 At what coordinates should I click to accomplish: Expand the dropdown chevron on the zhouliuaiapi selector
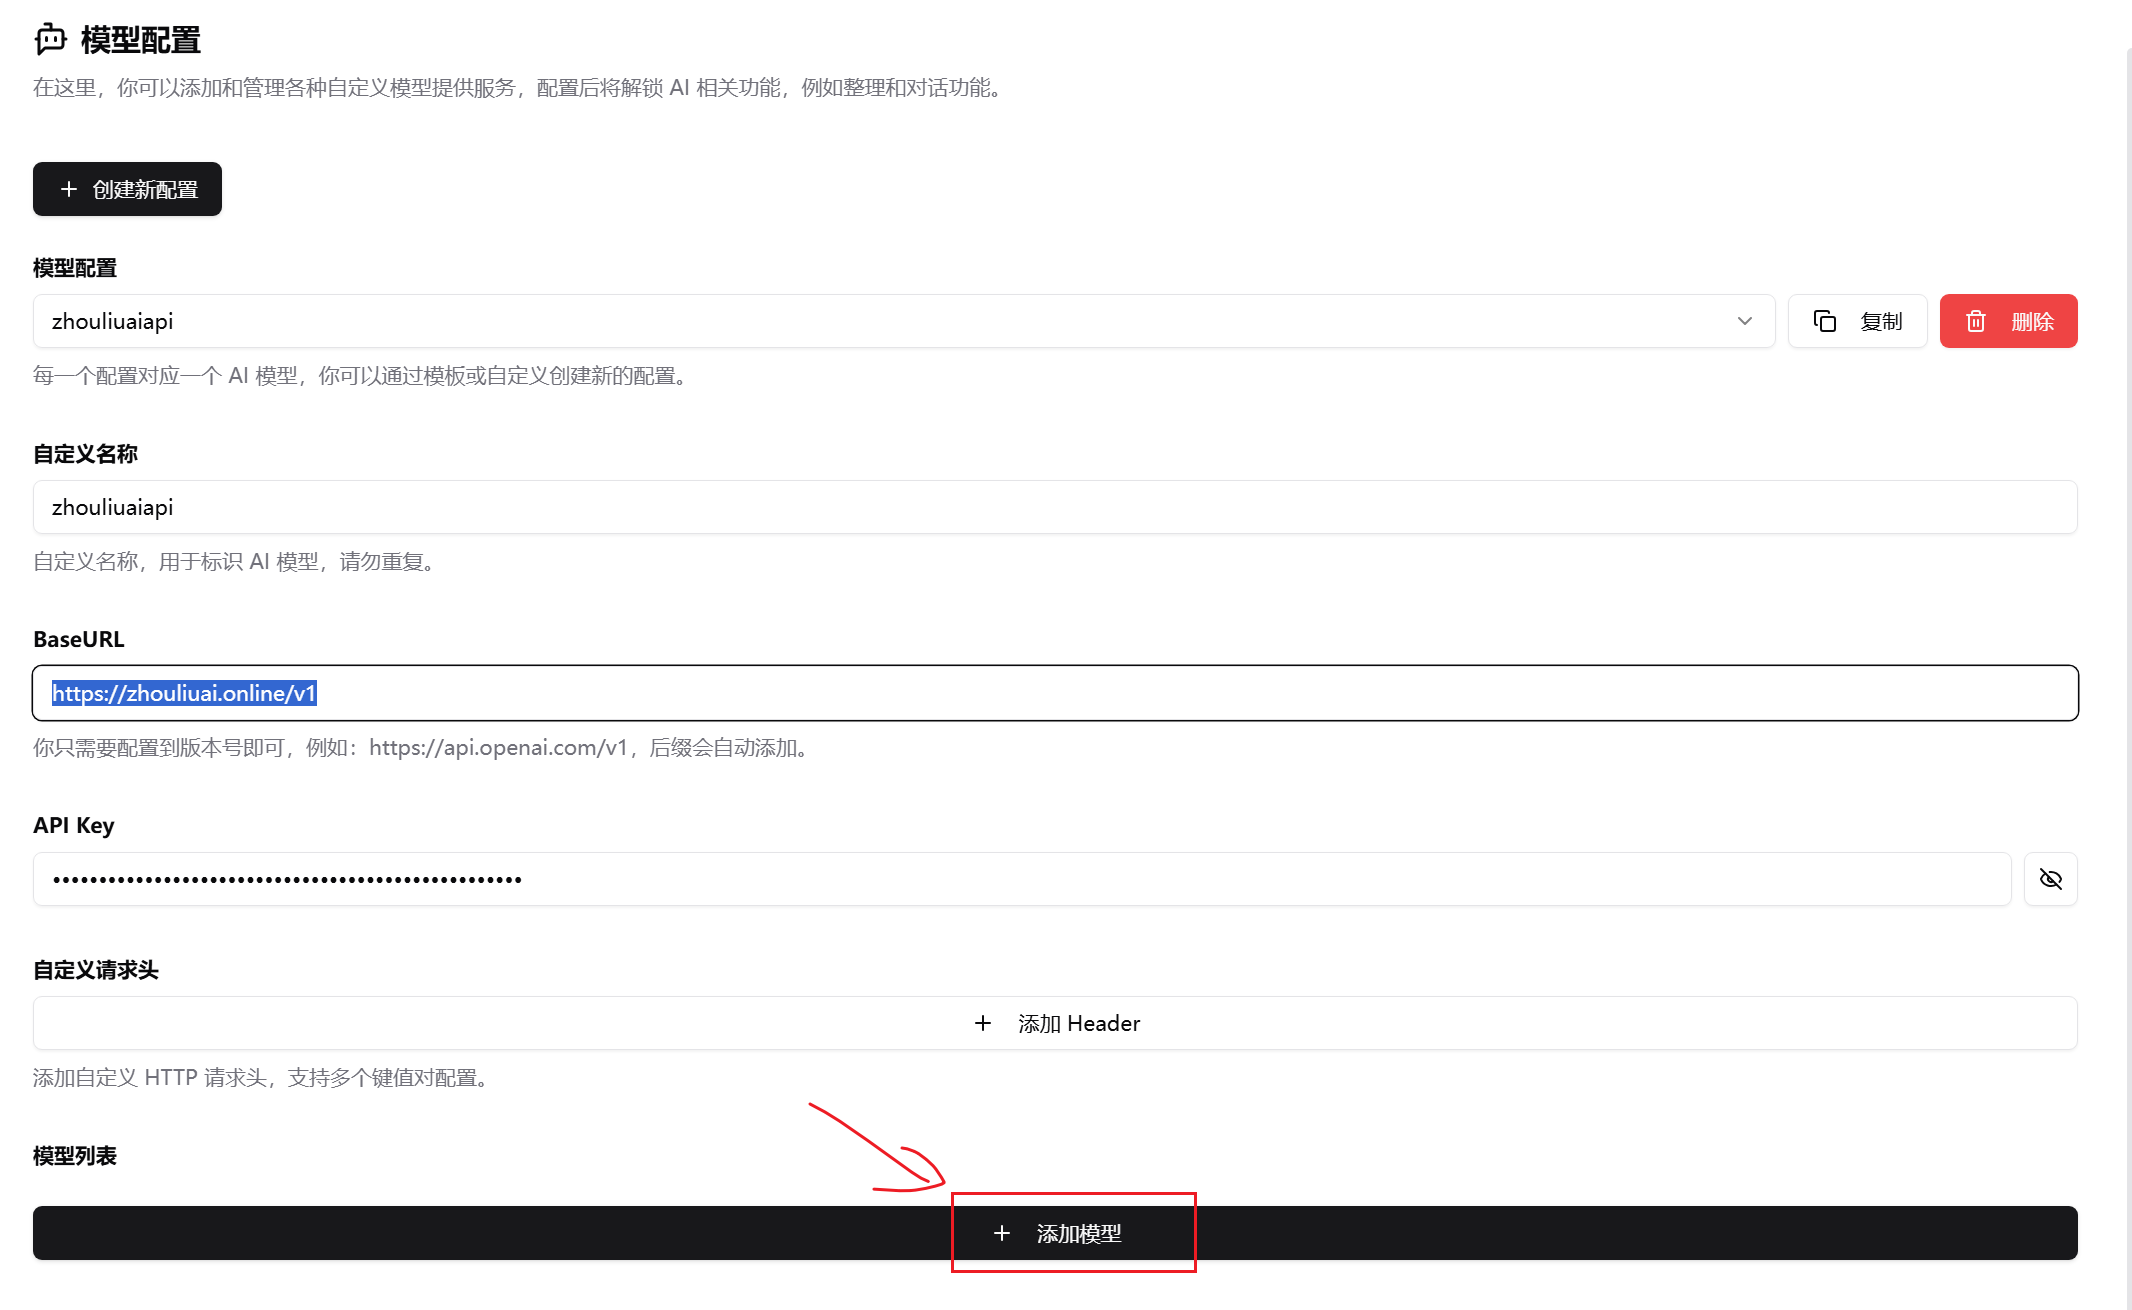pyautogui.click(x=1745, y=321)
